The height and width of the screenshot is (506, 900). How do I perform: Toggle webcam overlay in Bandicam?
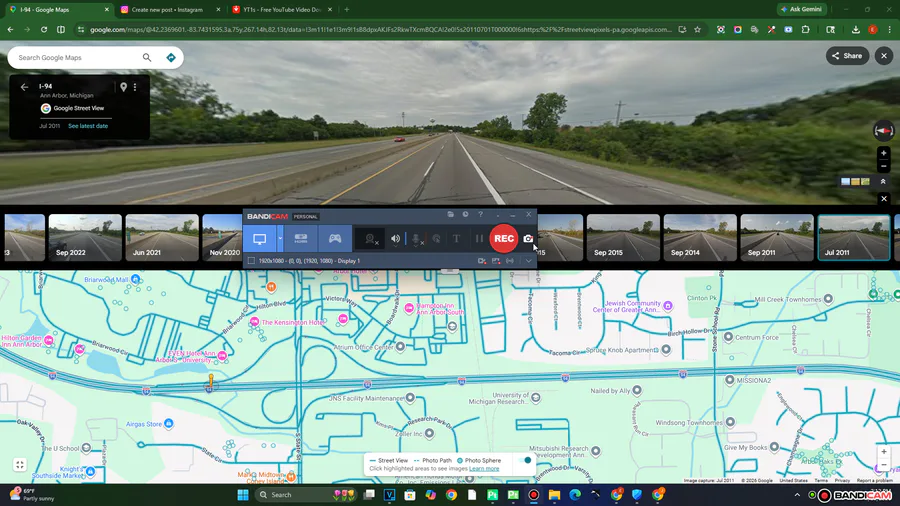pos(371,239)
